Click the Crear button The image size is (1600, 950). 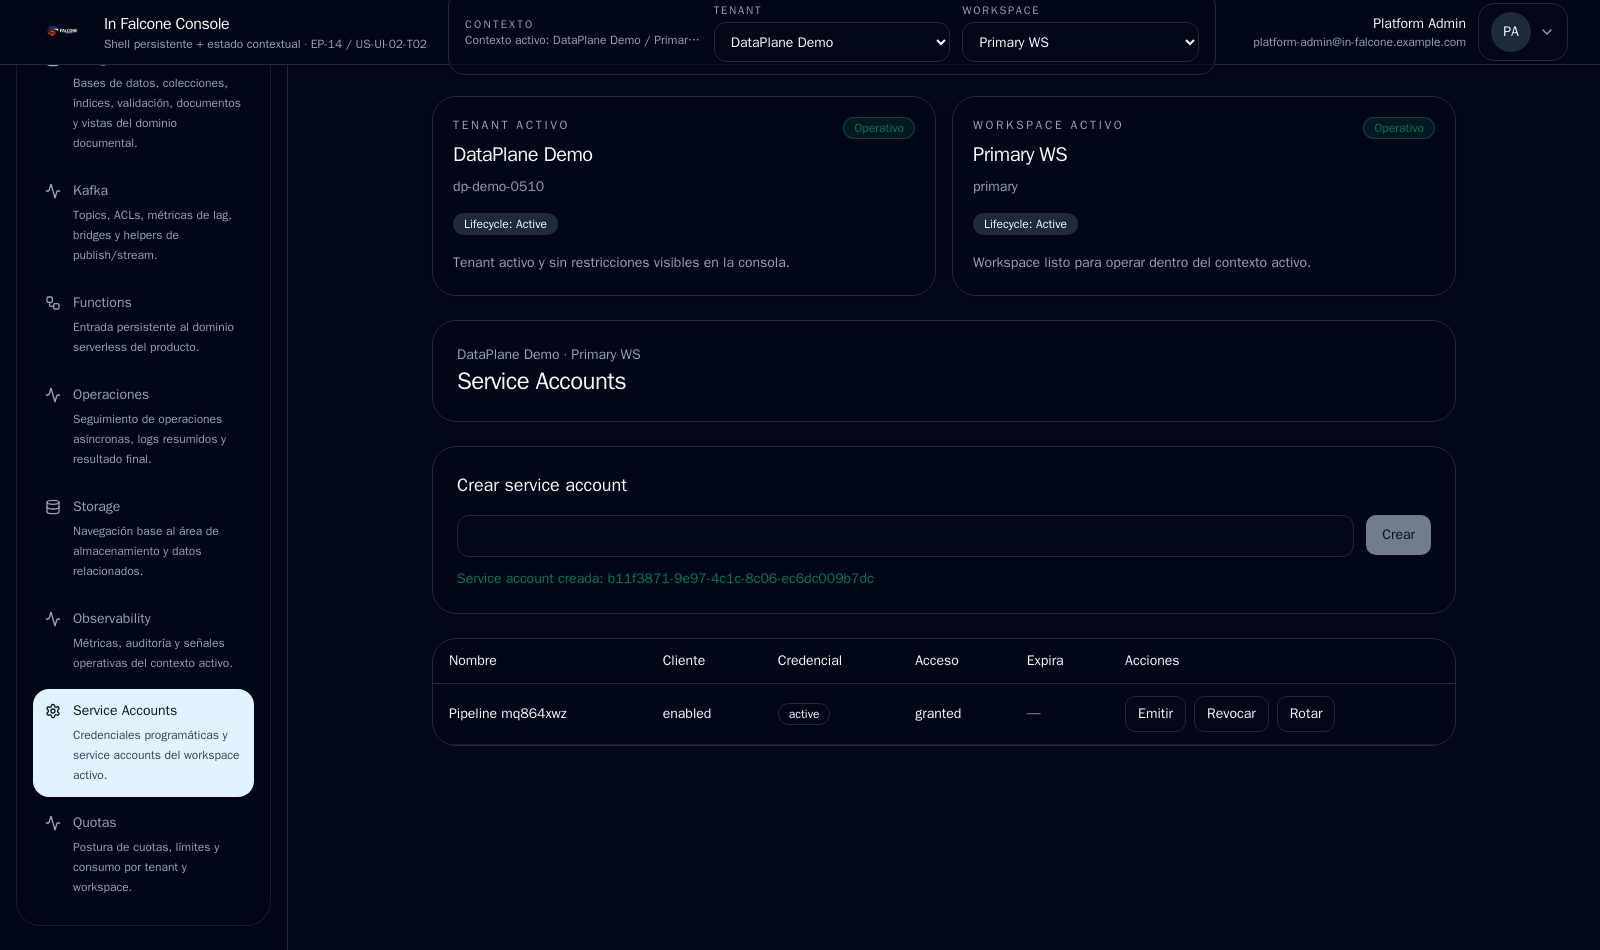[1398, 535]
